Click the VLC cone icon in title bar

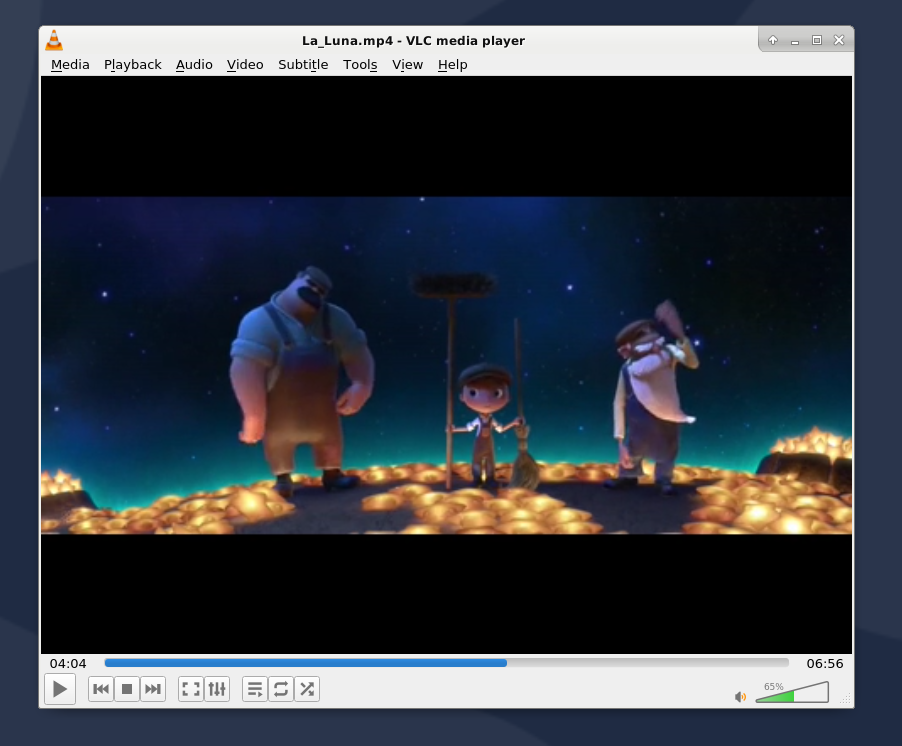click(x=54, y=40)
